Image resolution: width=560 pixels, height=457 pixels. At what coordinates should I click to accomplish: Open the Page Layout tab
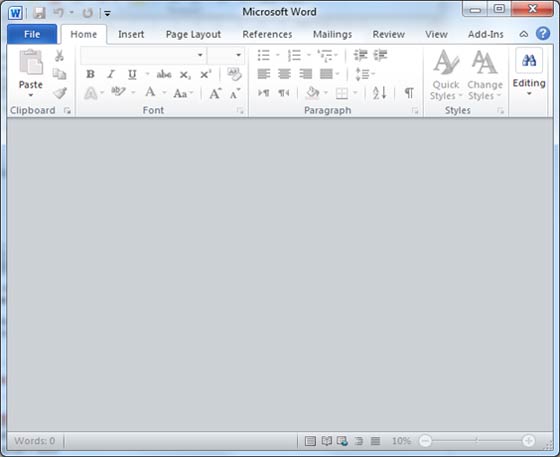point(193,34)
